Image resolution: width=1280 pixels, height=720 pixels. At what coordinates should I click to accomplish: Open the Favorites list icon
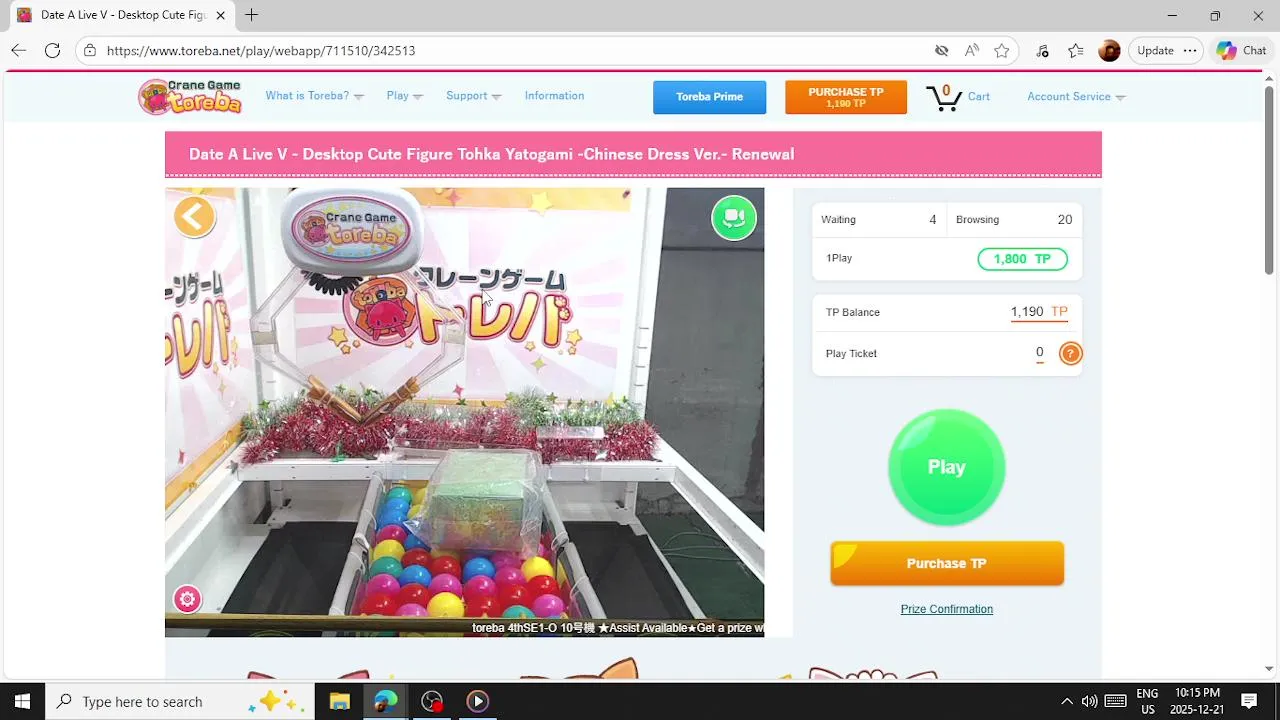point(1075,50)
